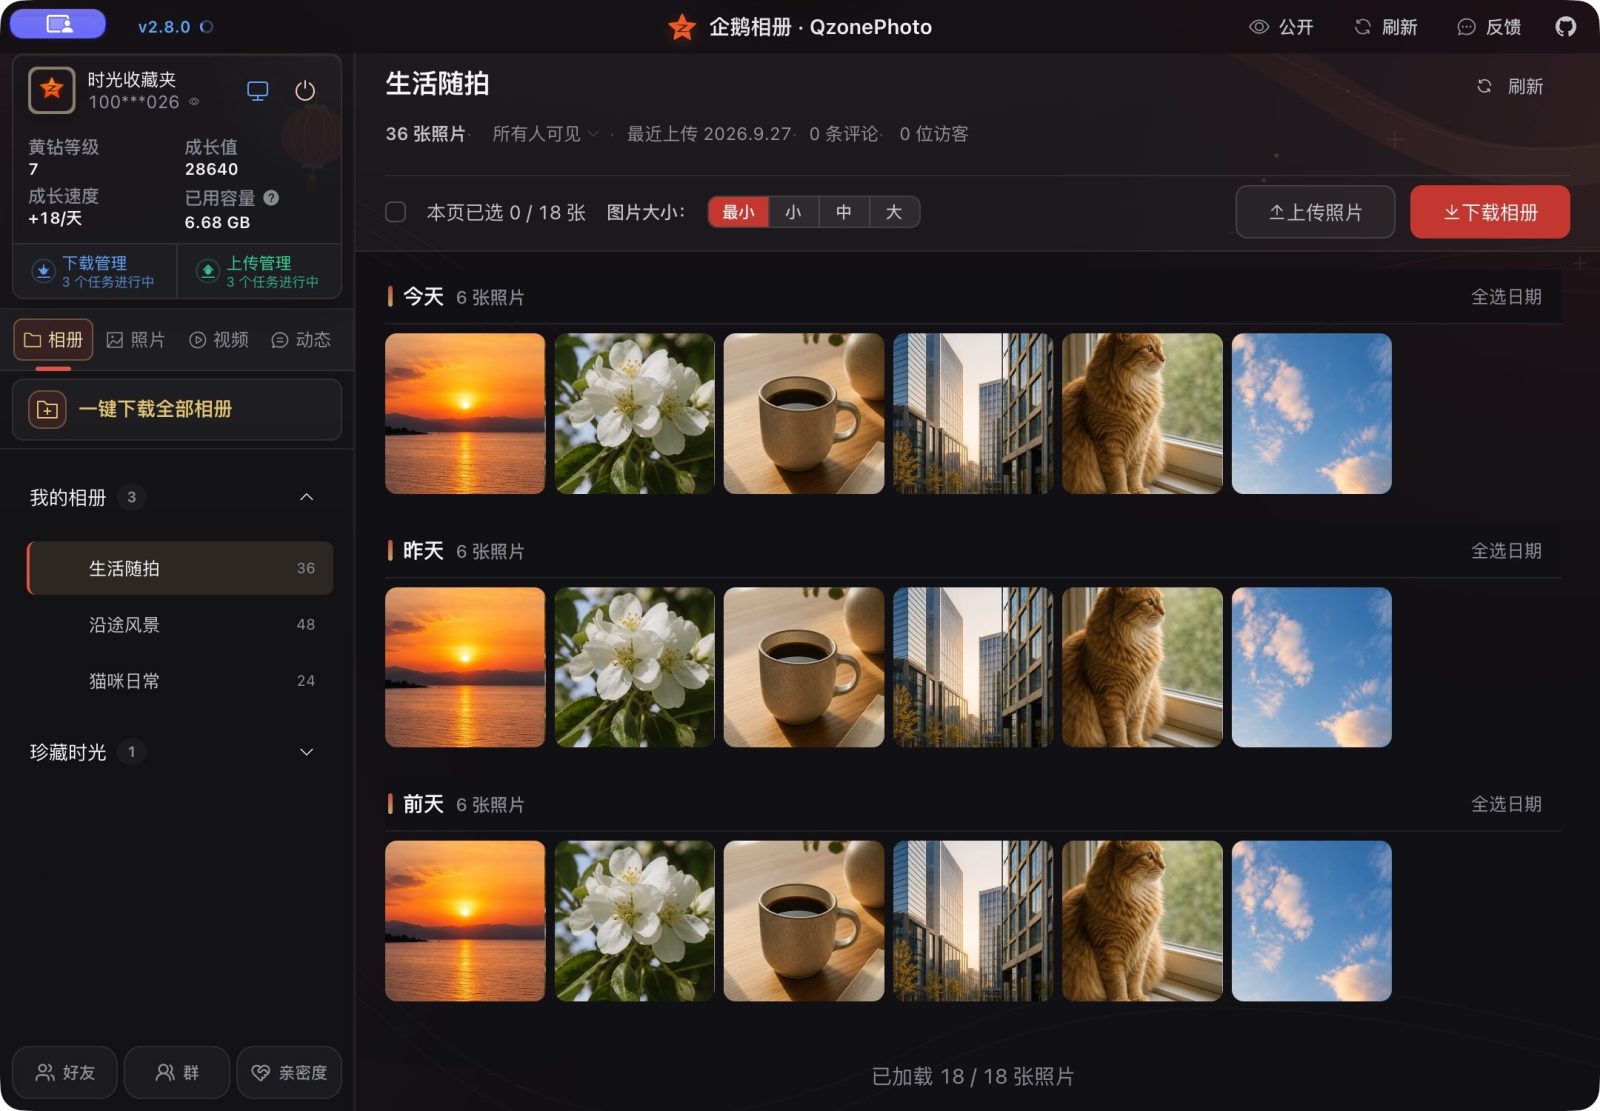Select all photos for 前天
Screen dimensions: 1600x1111
[x=1506, y=804]
